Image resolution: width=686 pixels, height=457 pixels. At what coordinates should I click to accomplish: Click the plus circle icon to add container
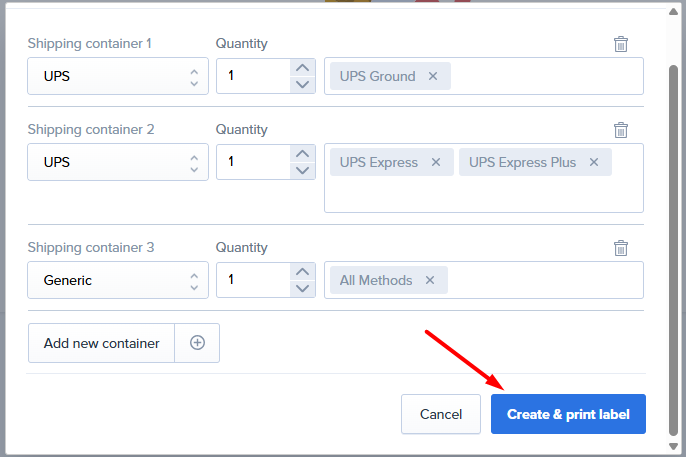197,343
